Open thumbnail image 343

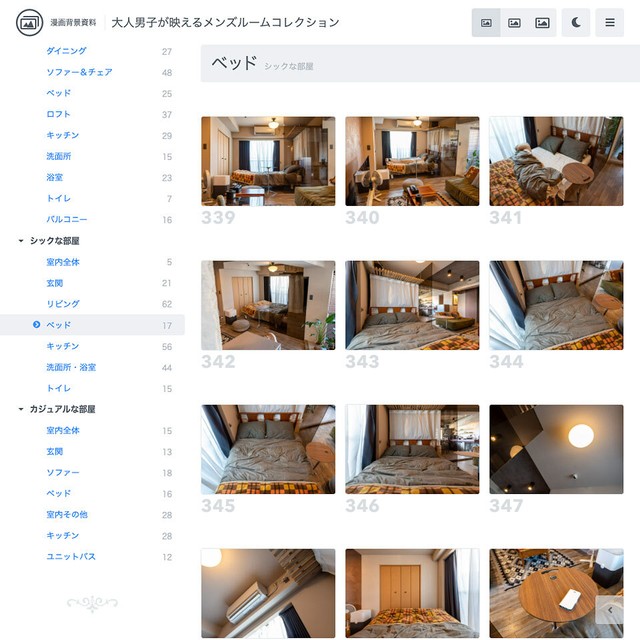(x=412, y=305)
